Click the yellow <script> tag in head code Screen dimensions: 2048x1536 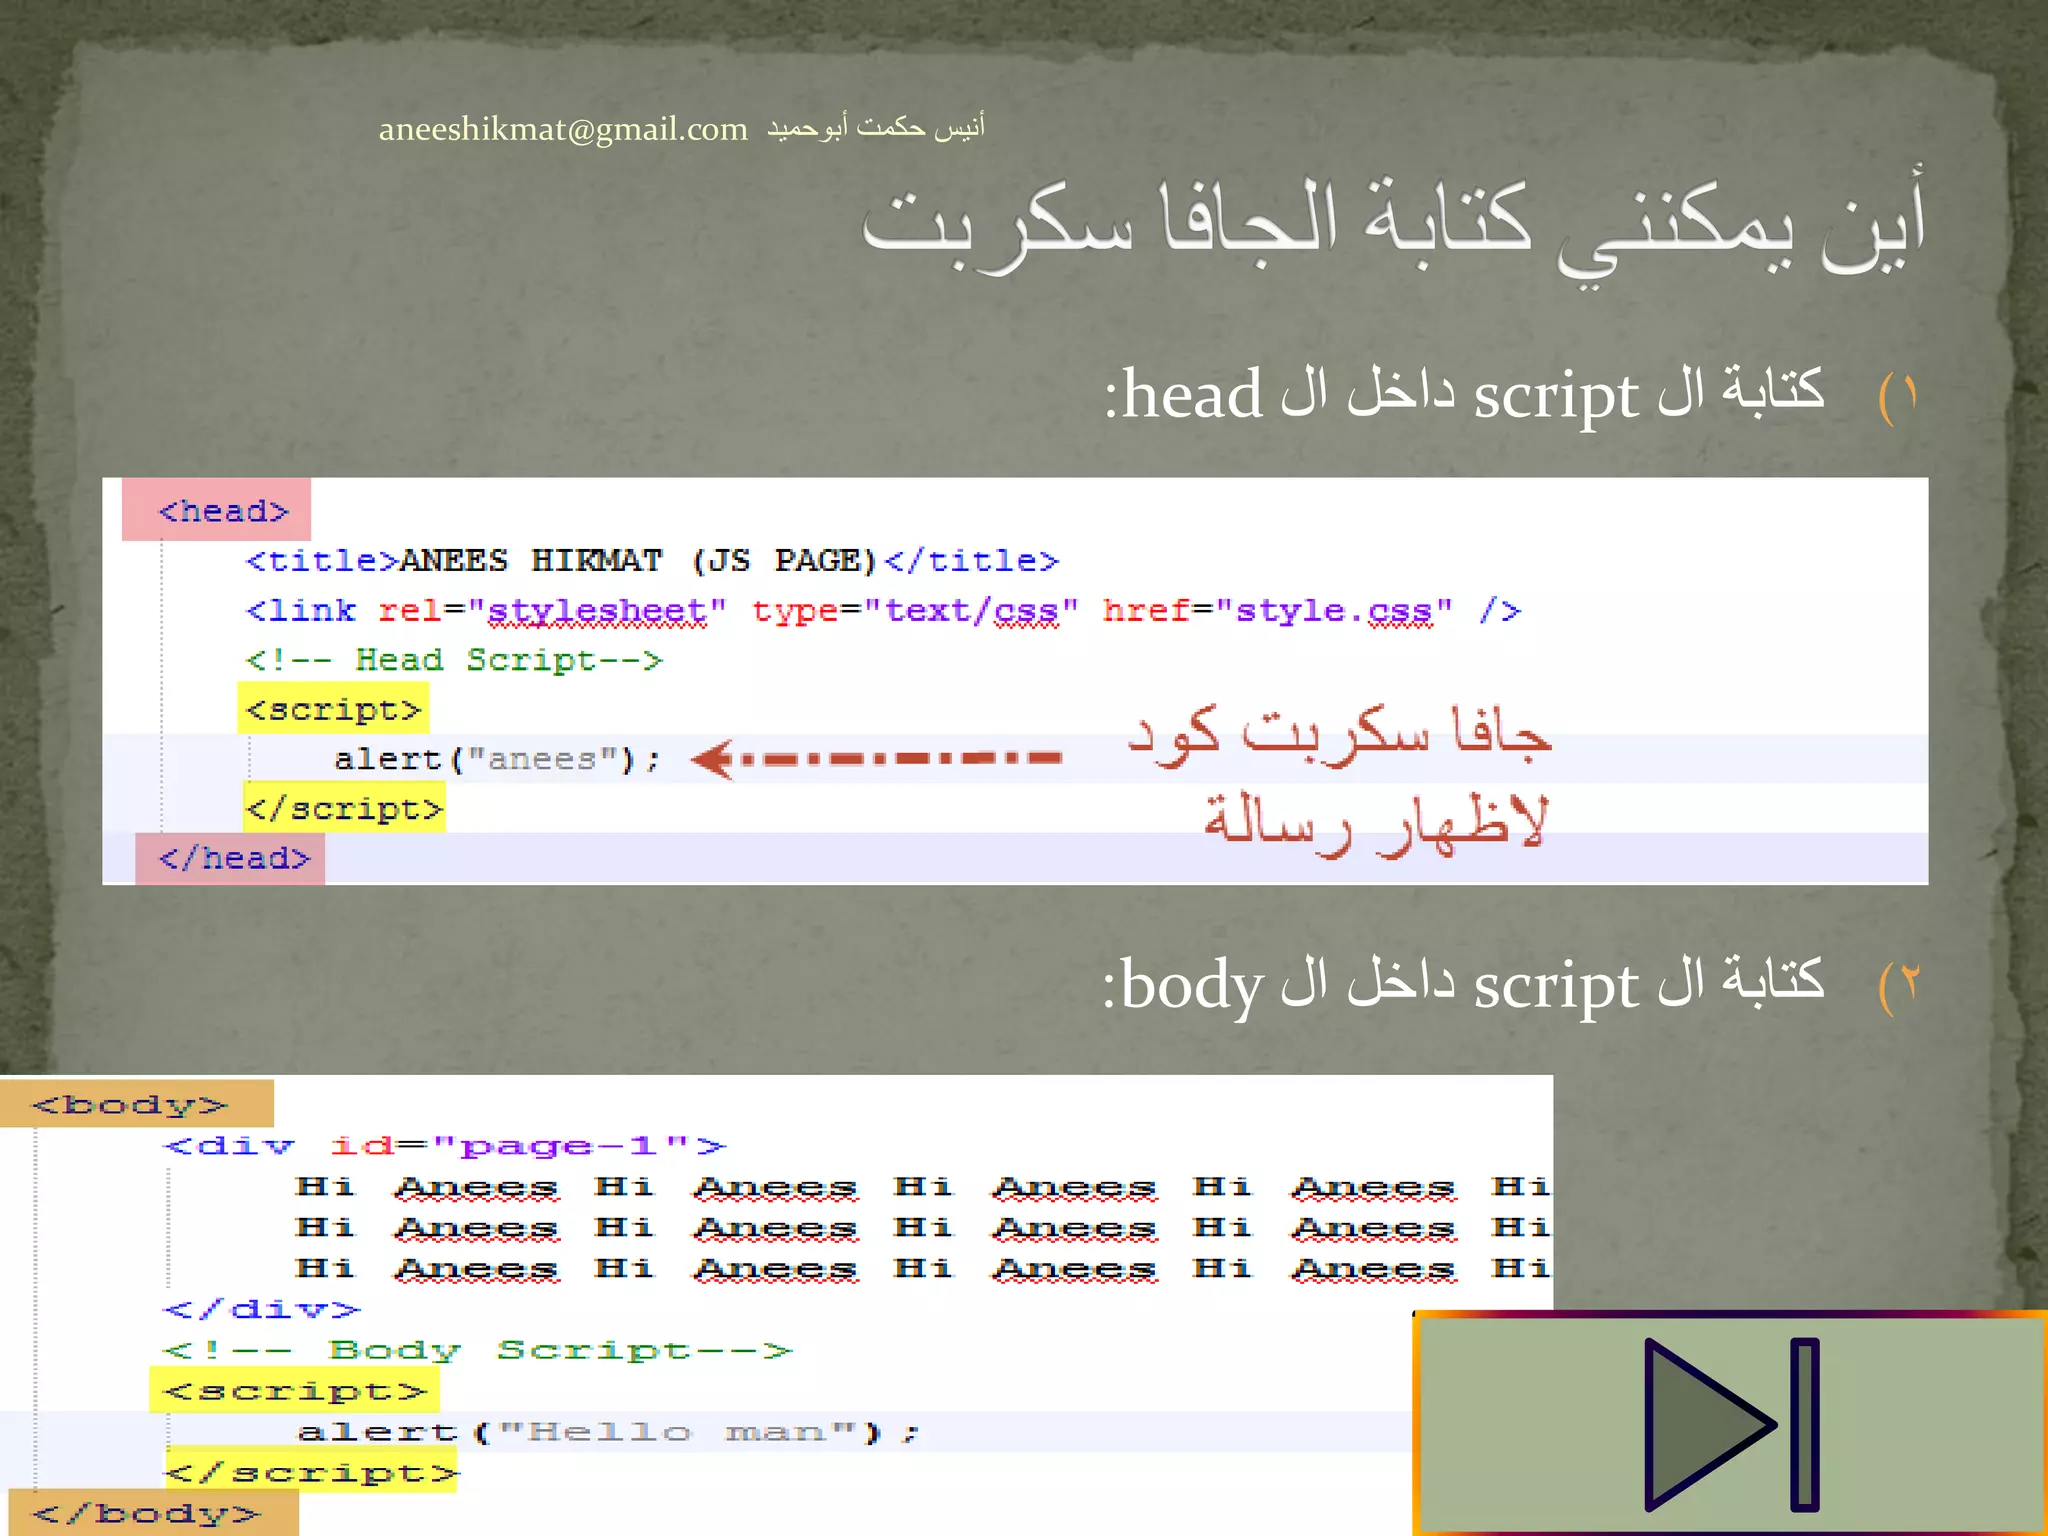334,709
